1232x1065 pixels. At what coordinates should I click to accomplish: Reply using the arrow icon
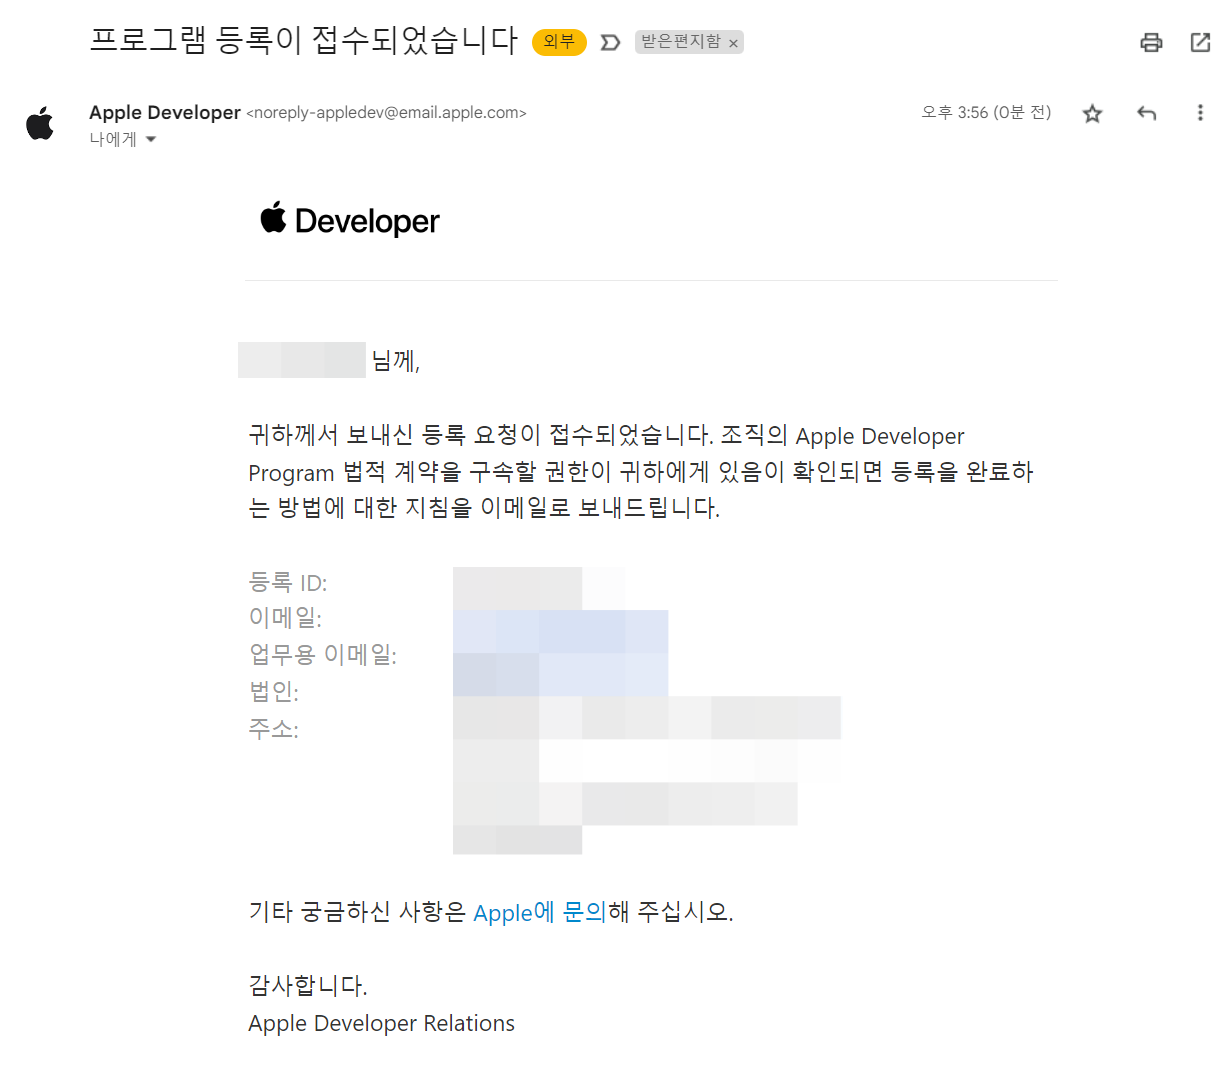[x=1146, y=113]
